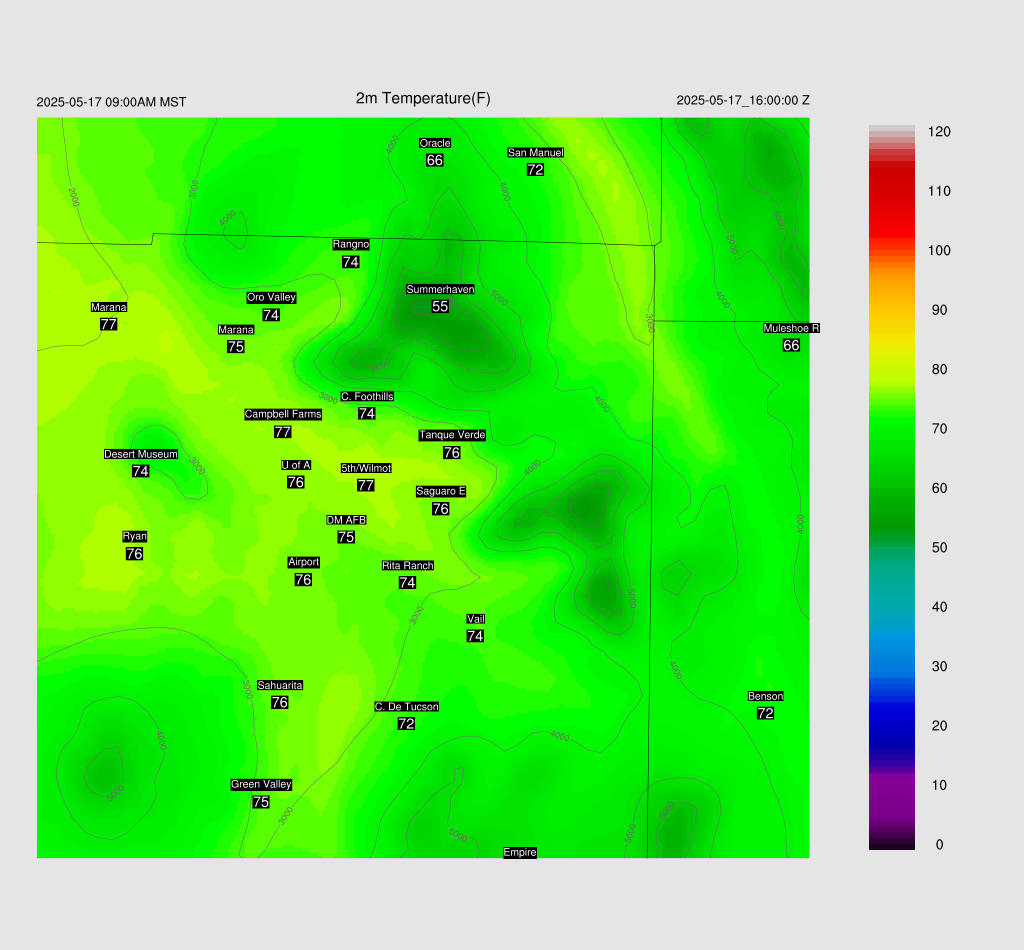Click the blue 20 region of colorbar
Viewport: 1024px width, 950px height.
point(891,725)
